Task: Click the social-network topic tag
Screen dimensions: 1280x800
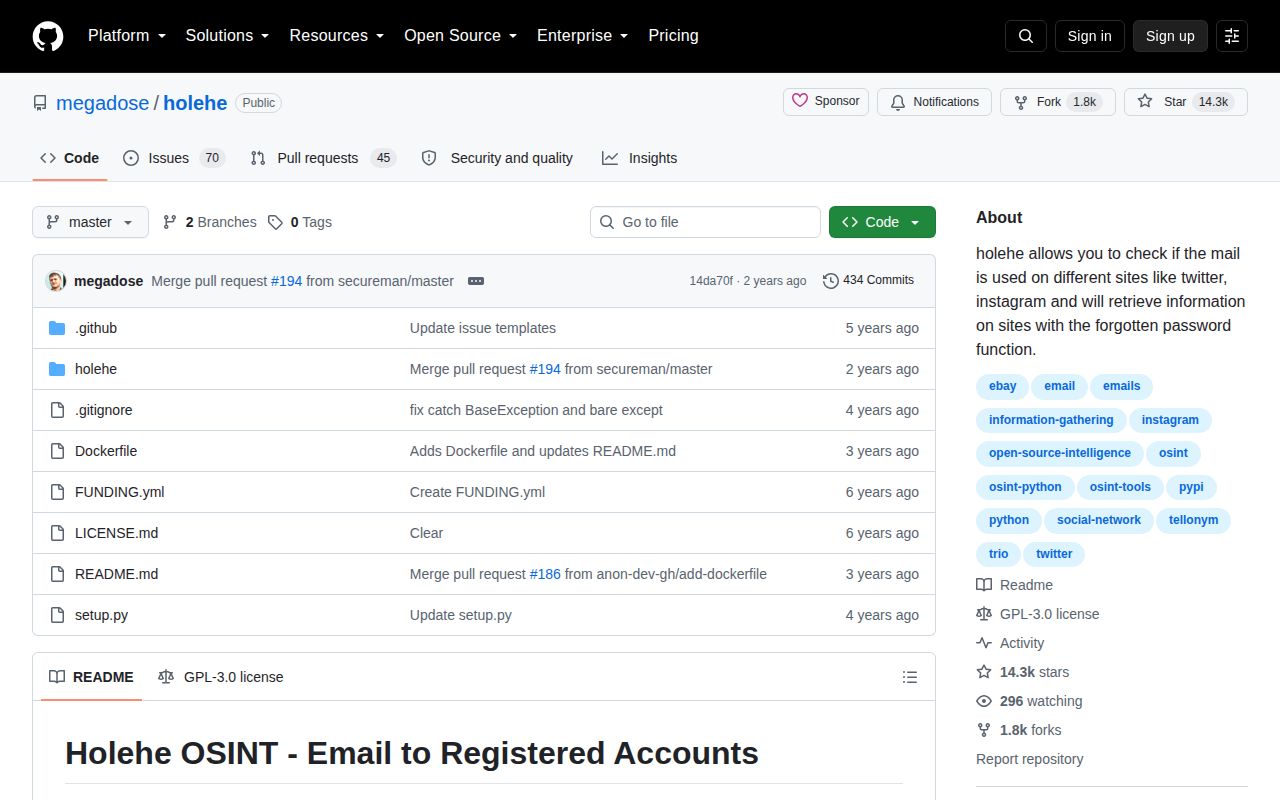Action: 1099,520
